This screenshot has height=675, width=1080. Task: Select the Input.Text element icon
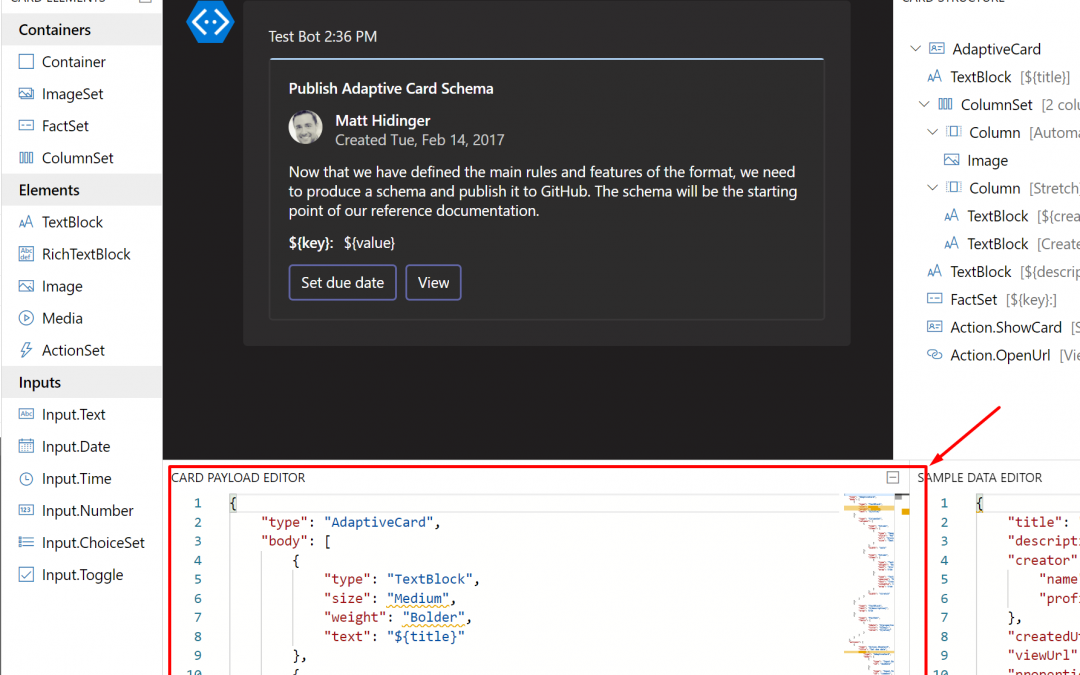click(x=26, y=414)
